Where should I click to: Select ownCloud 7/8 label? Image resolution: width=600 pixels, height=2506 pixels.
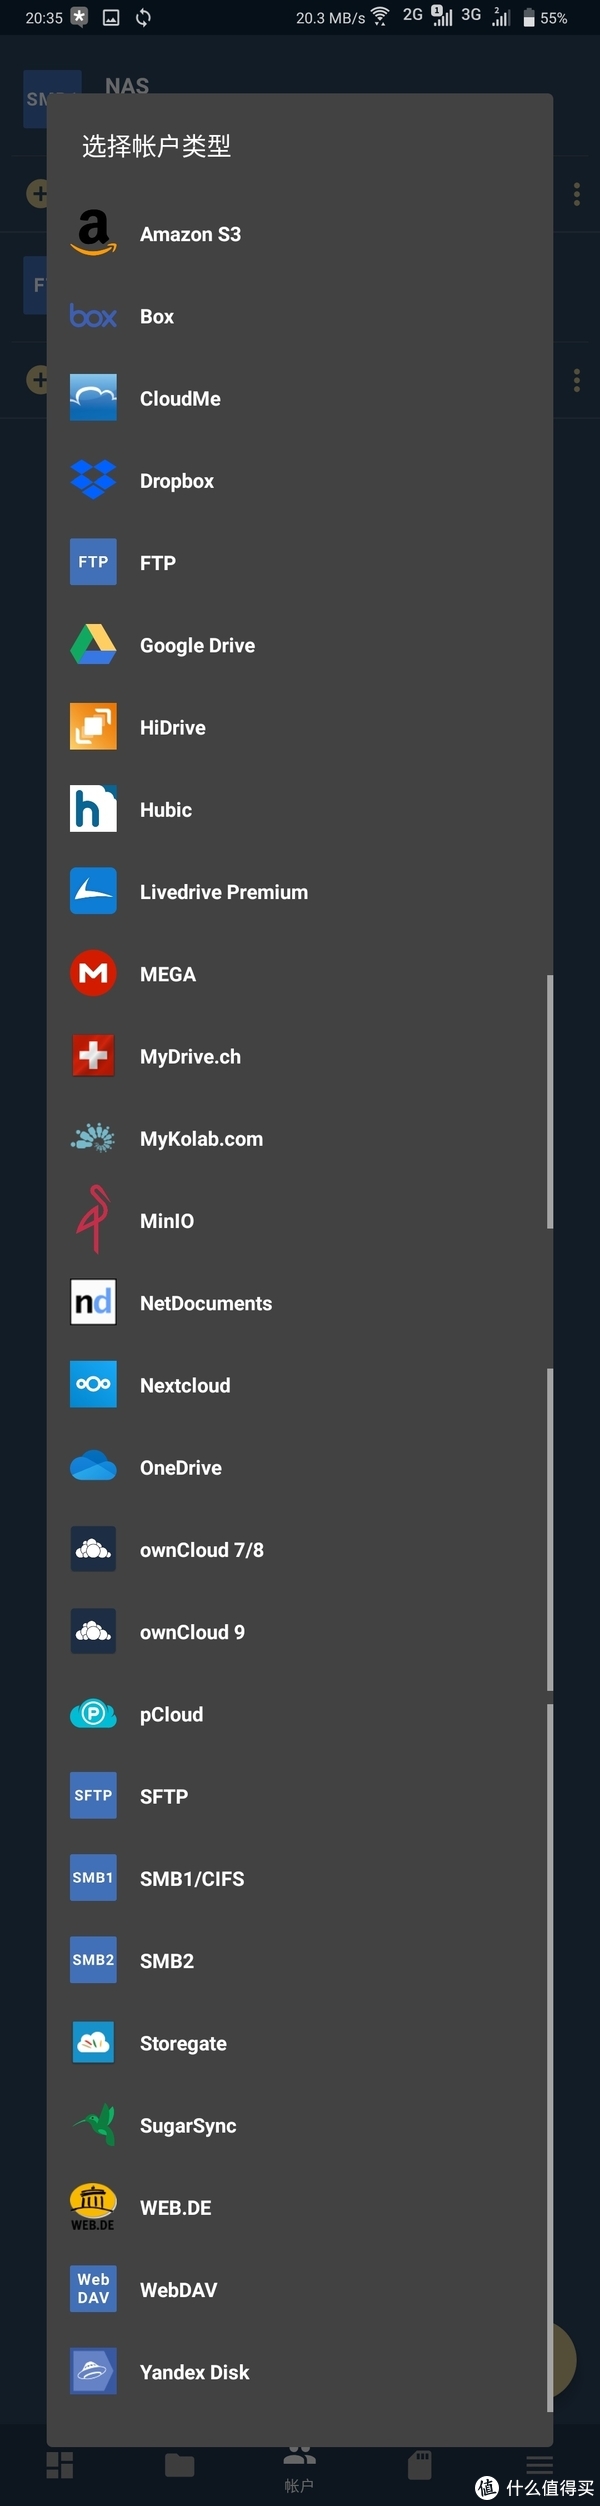click(x=202, y=1549)
